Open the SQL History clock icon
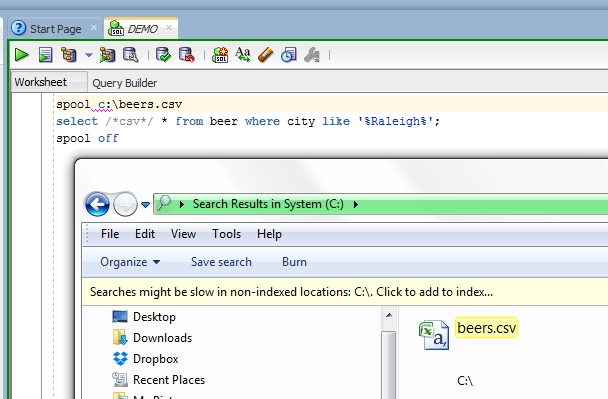This screenshot has width=608, height=399. click(289, 55)
